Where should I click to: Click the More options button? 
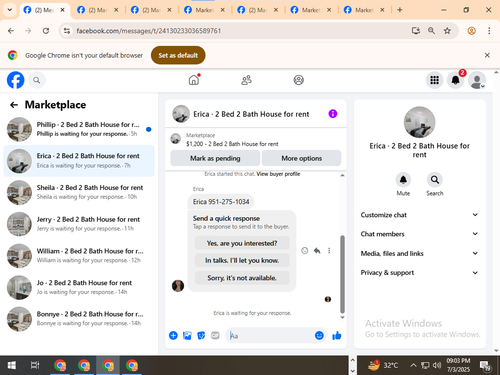[x=301, y=158]
